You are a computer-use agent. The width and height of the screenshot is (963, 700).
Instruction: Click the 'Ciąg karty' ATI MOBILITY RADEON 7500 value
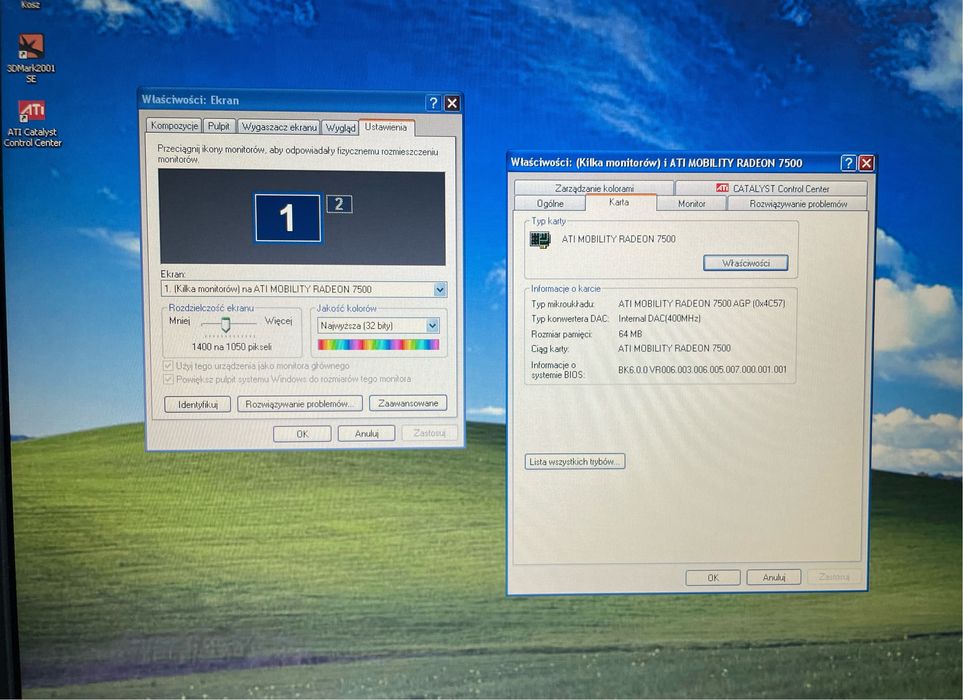pyautogui.click(x=674, y=348)
